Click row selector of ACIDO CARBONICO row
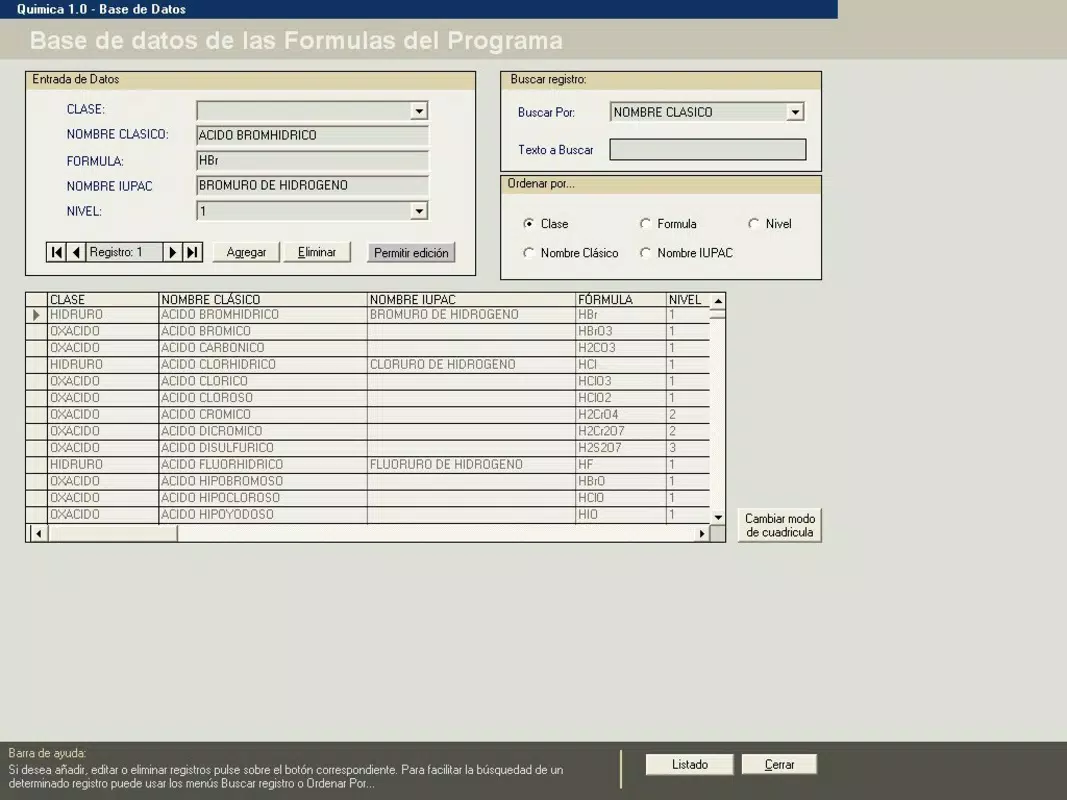 click(36, 348)
